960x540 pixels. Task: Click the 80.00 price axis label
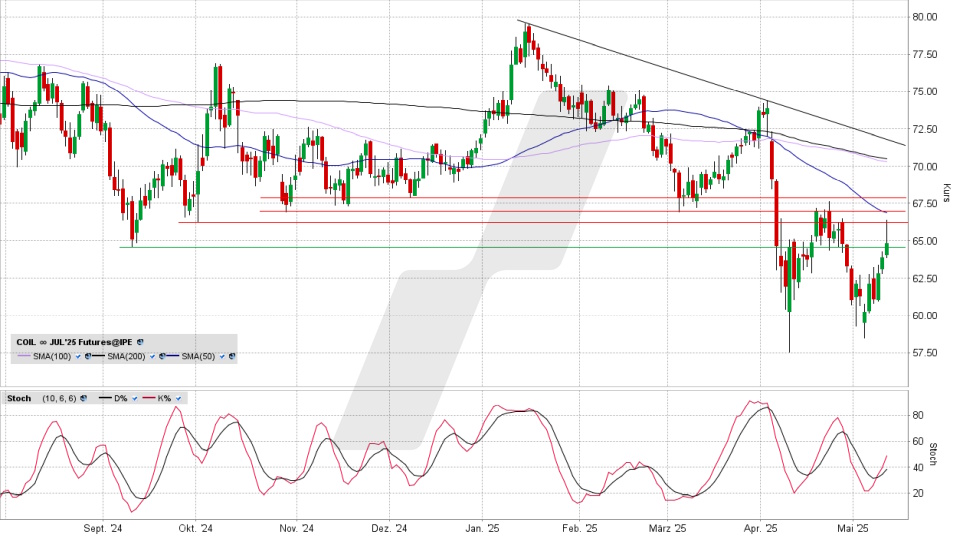point(924,17)
